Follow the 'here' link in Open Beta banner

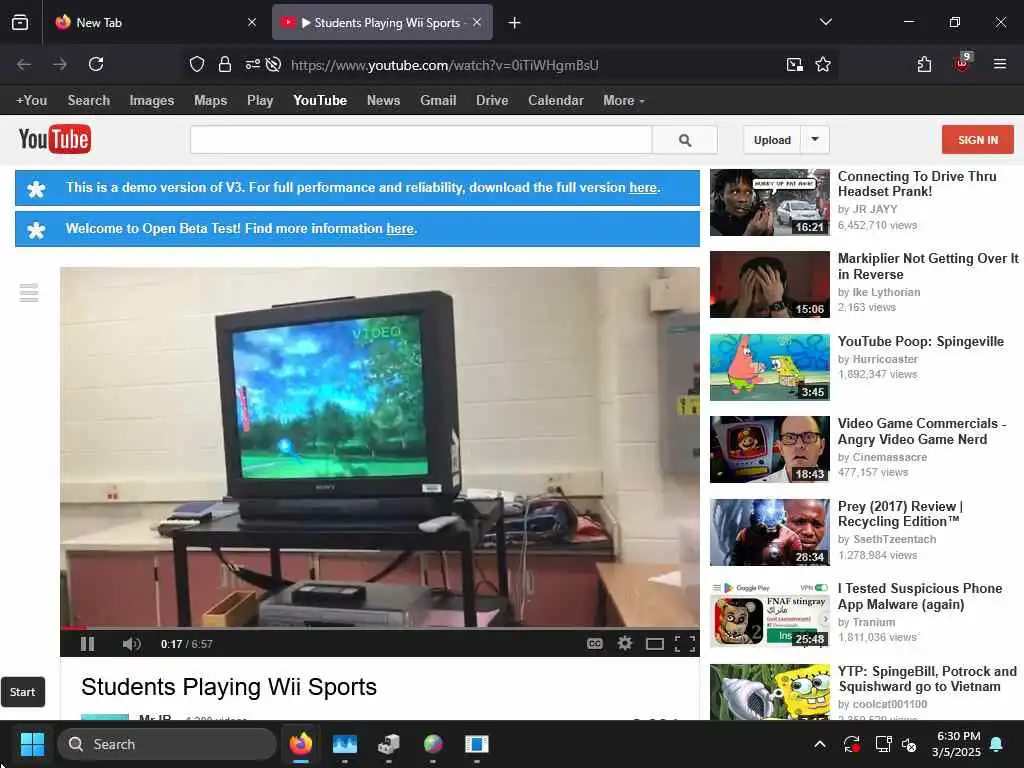pyautogui.click(x=400, y=229)
